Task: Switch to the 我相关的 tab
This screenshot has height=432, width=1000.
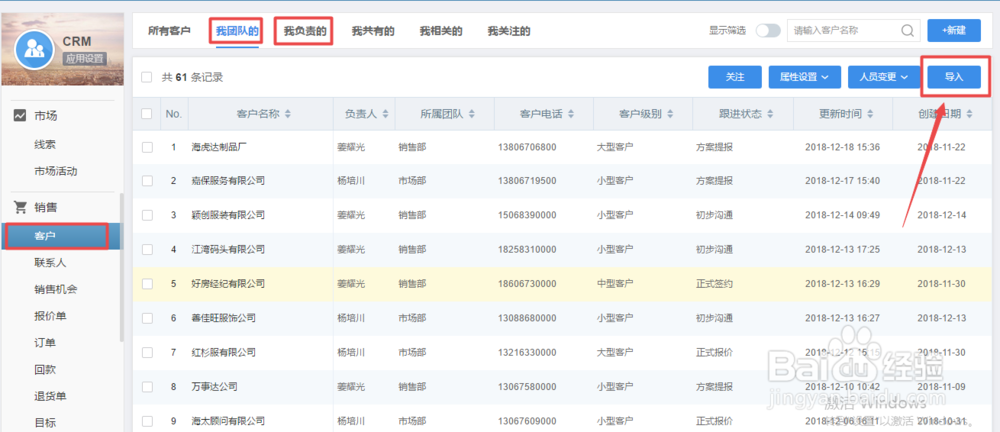Action: coord(441,31)
